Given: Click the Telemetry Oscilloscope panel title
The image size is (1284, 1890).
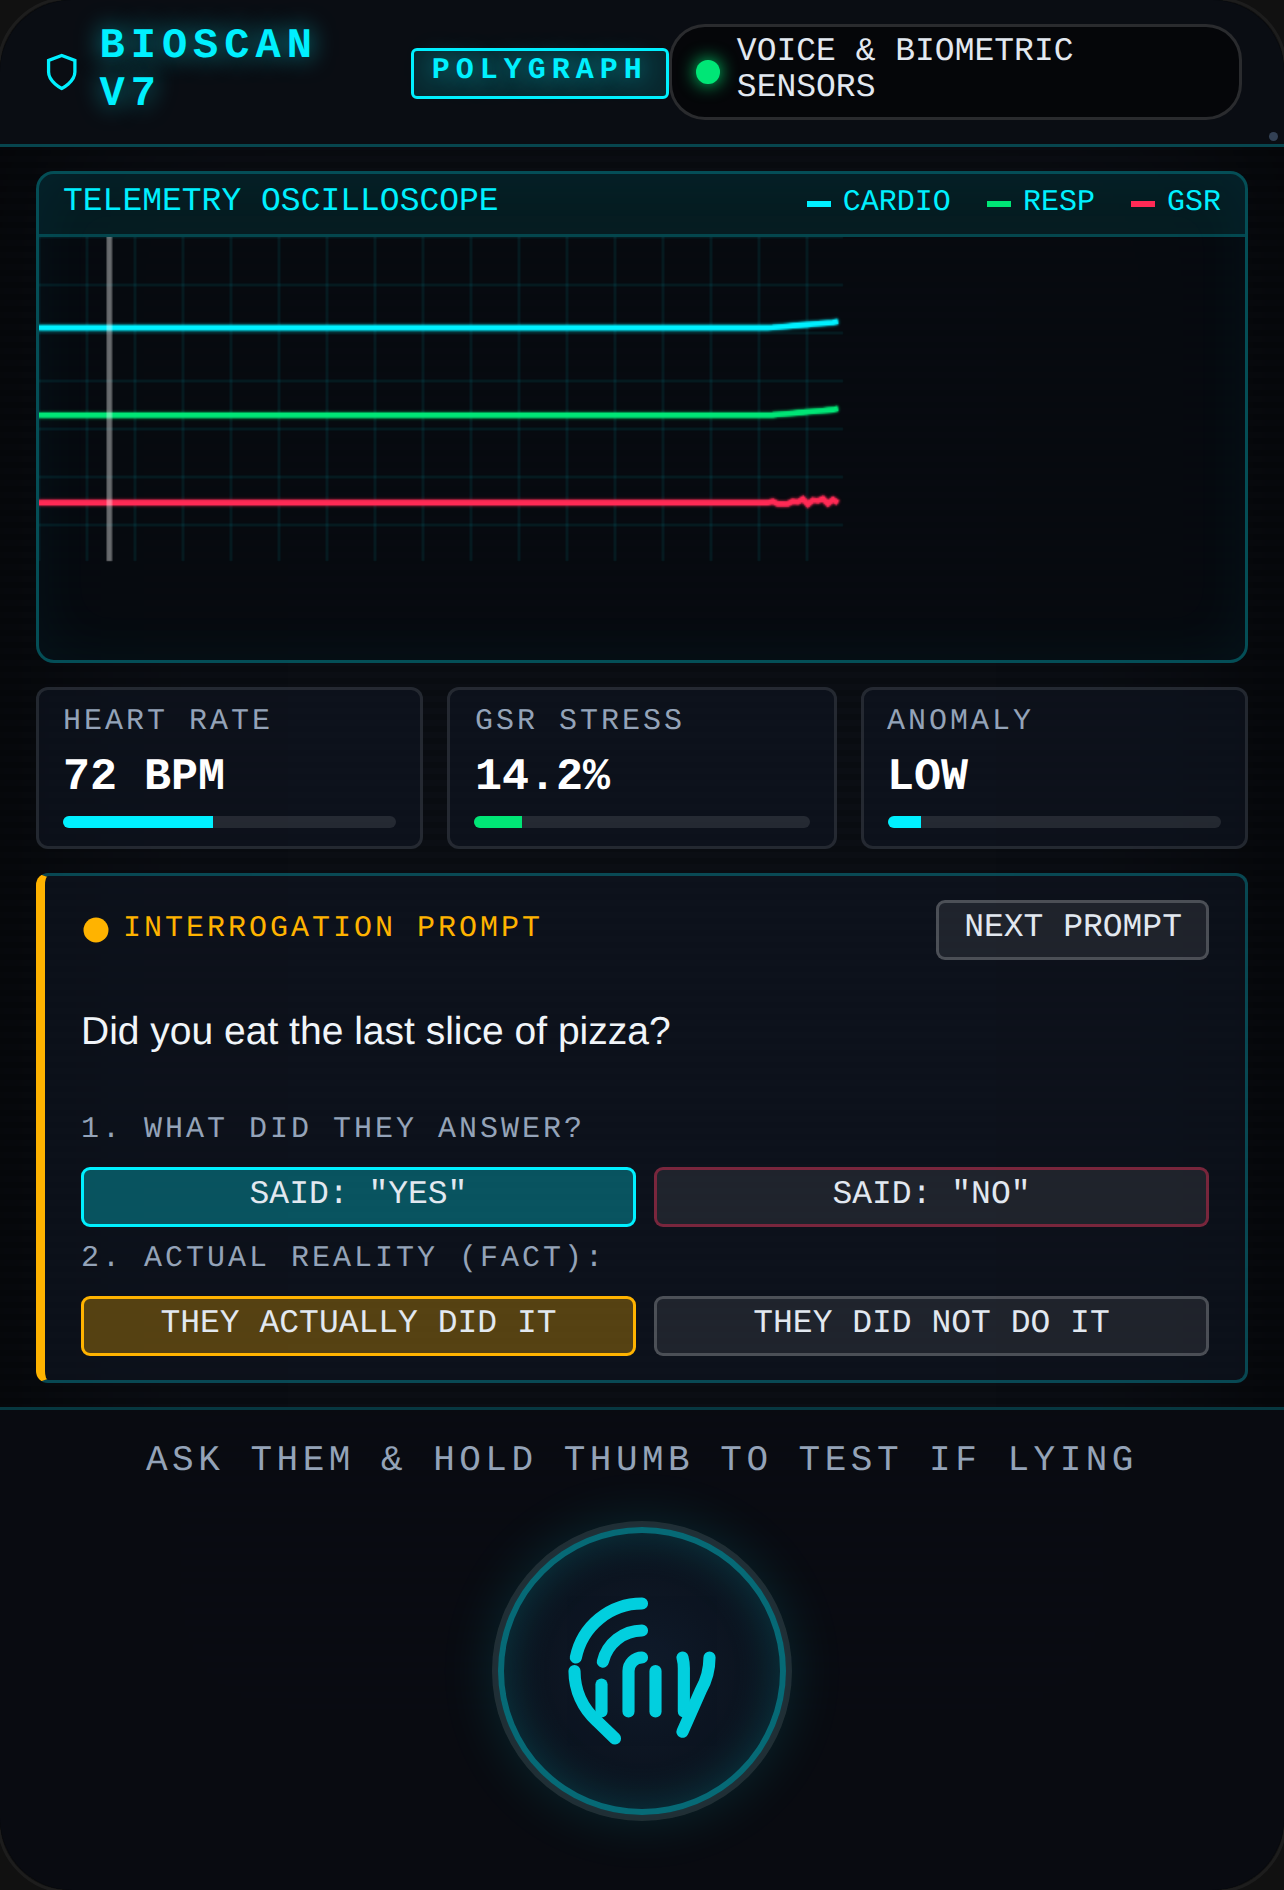Looking at the screenshot, I should (x=280, y=200).
